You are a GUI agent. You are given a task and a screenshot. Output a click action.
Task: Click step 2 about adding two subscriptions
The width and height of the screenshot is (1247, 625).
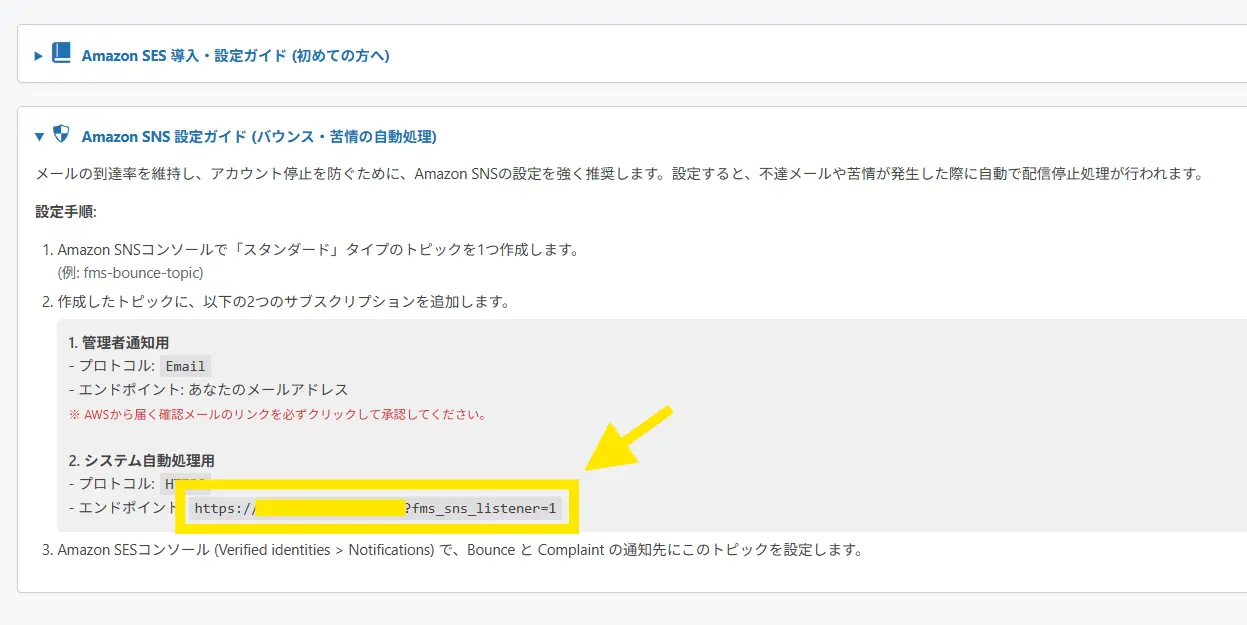click(284, 301)
